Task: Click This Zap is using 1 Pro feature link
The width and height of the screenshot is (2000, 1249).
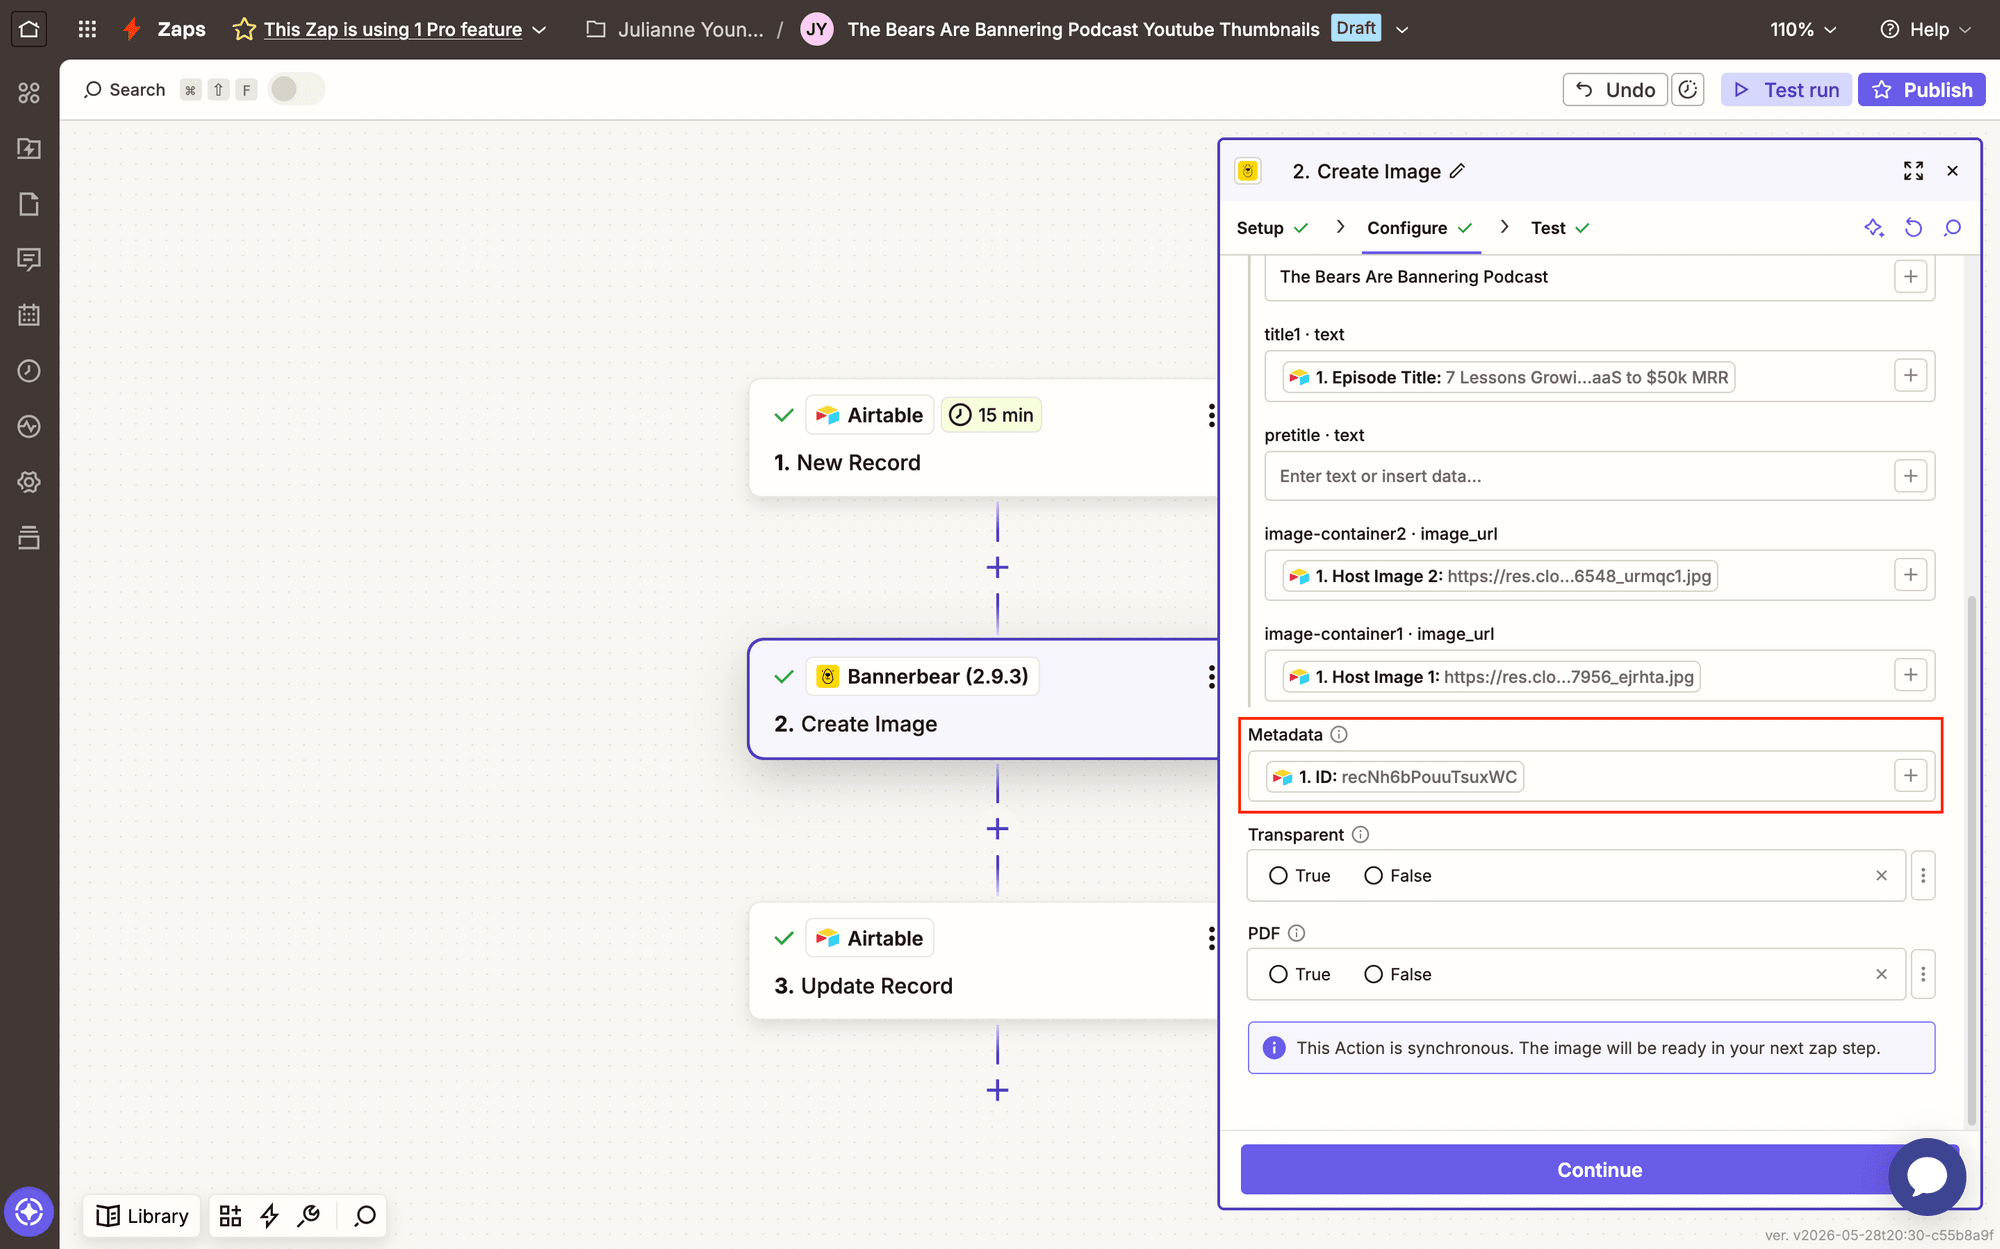Action: coord(393,30)
